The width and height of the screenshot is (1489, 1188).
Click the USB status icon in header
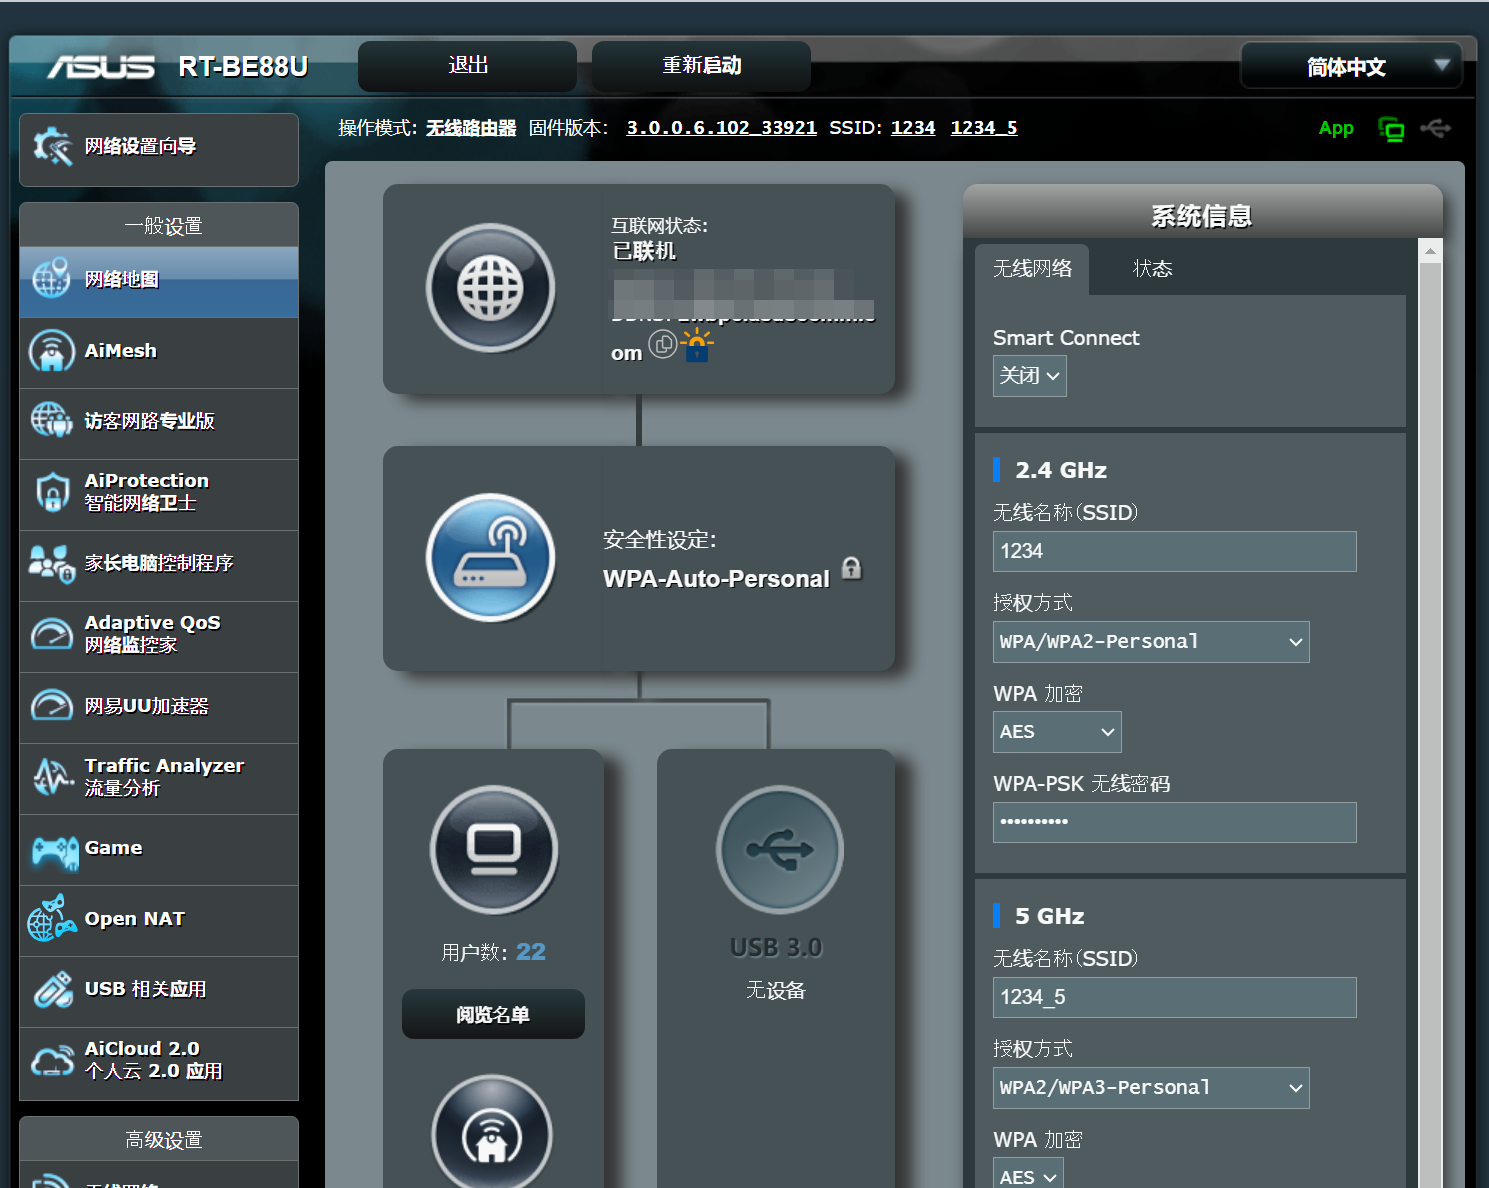(x=1435, y=128)
